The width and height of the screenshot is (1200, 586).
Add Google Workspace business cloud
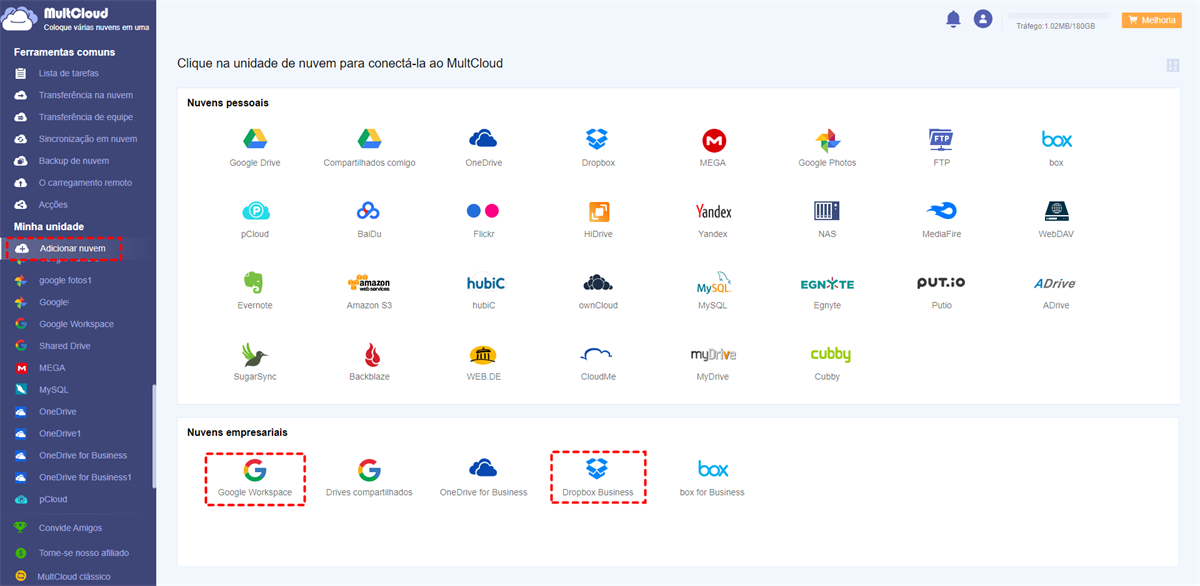click(255, 478)
